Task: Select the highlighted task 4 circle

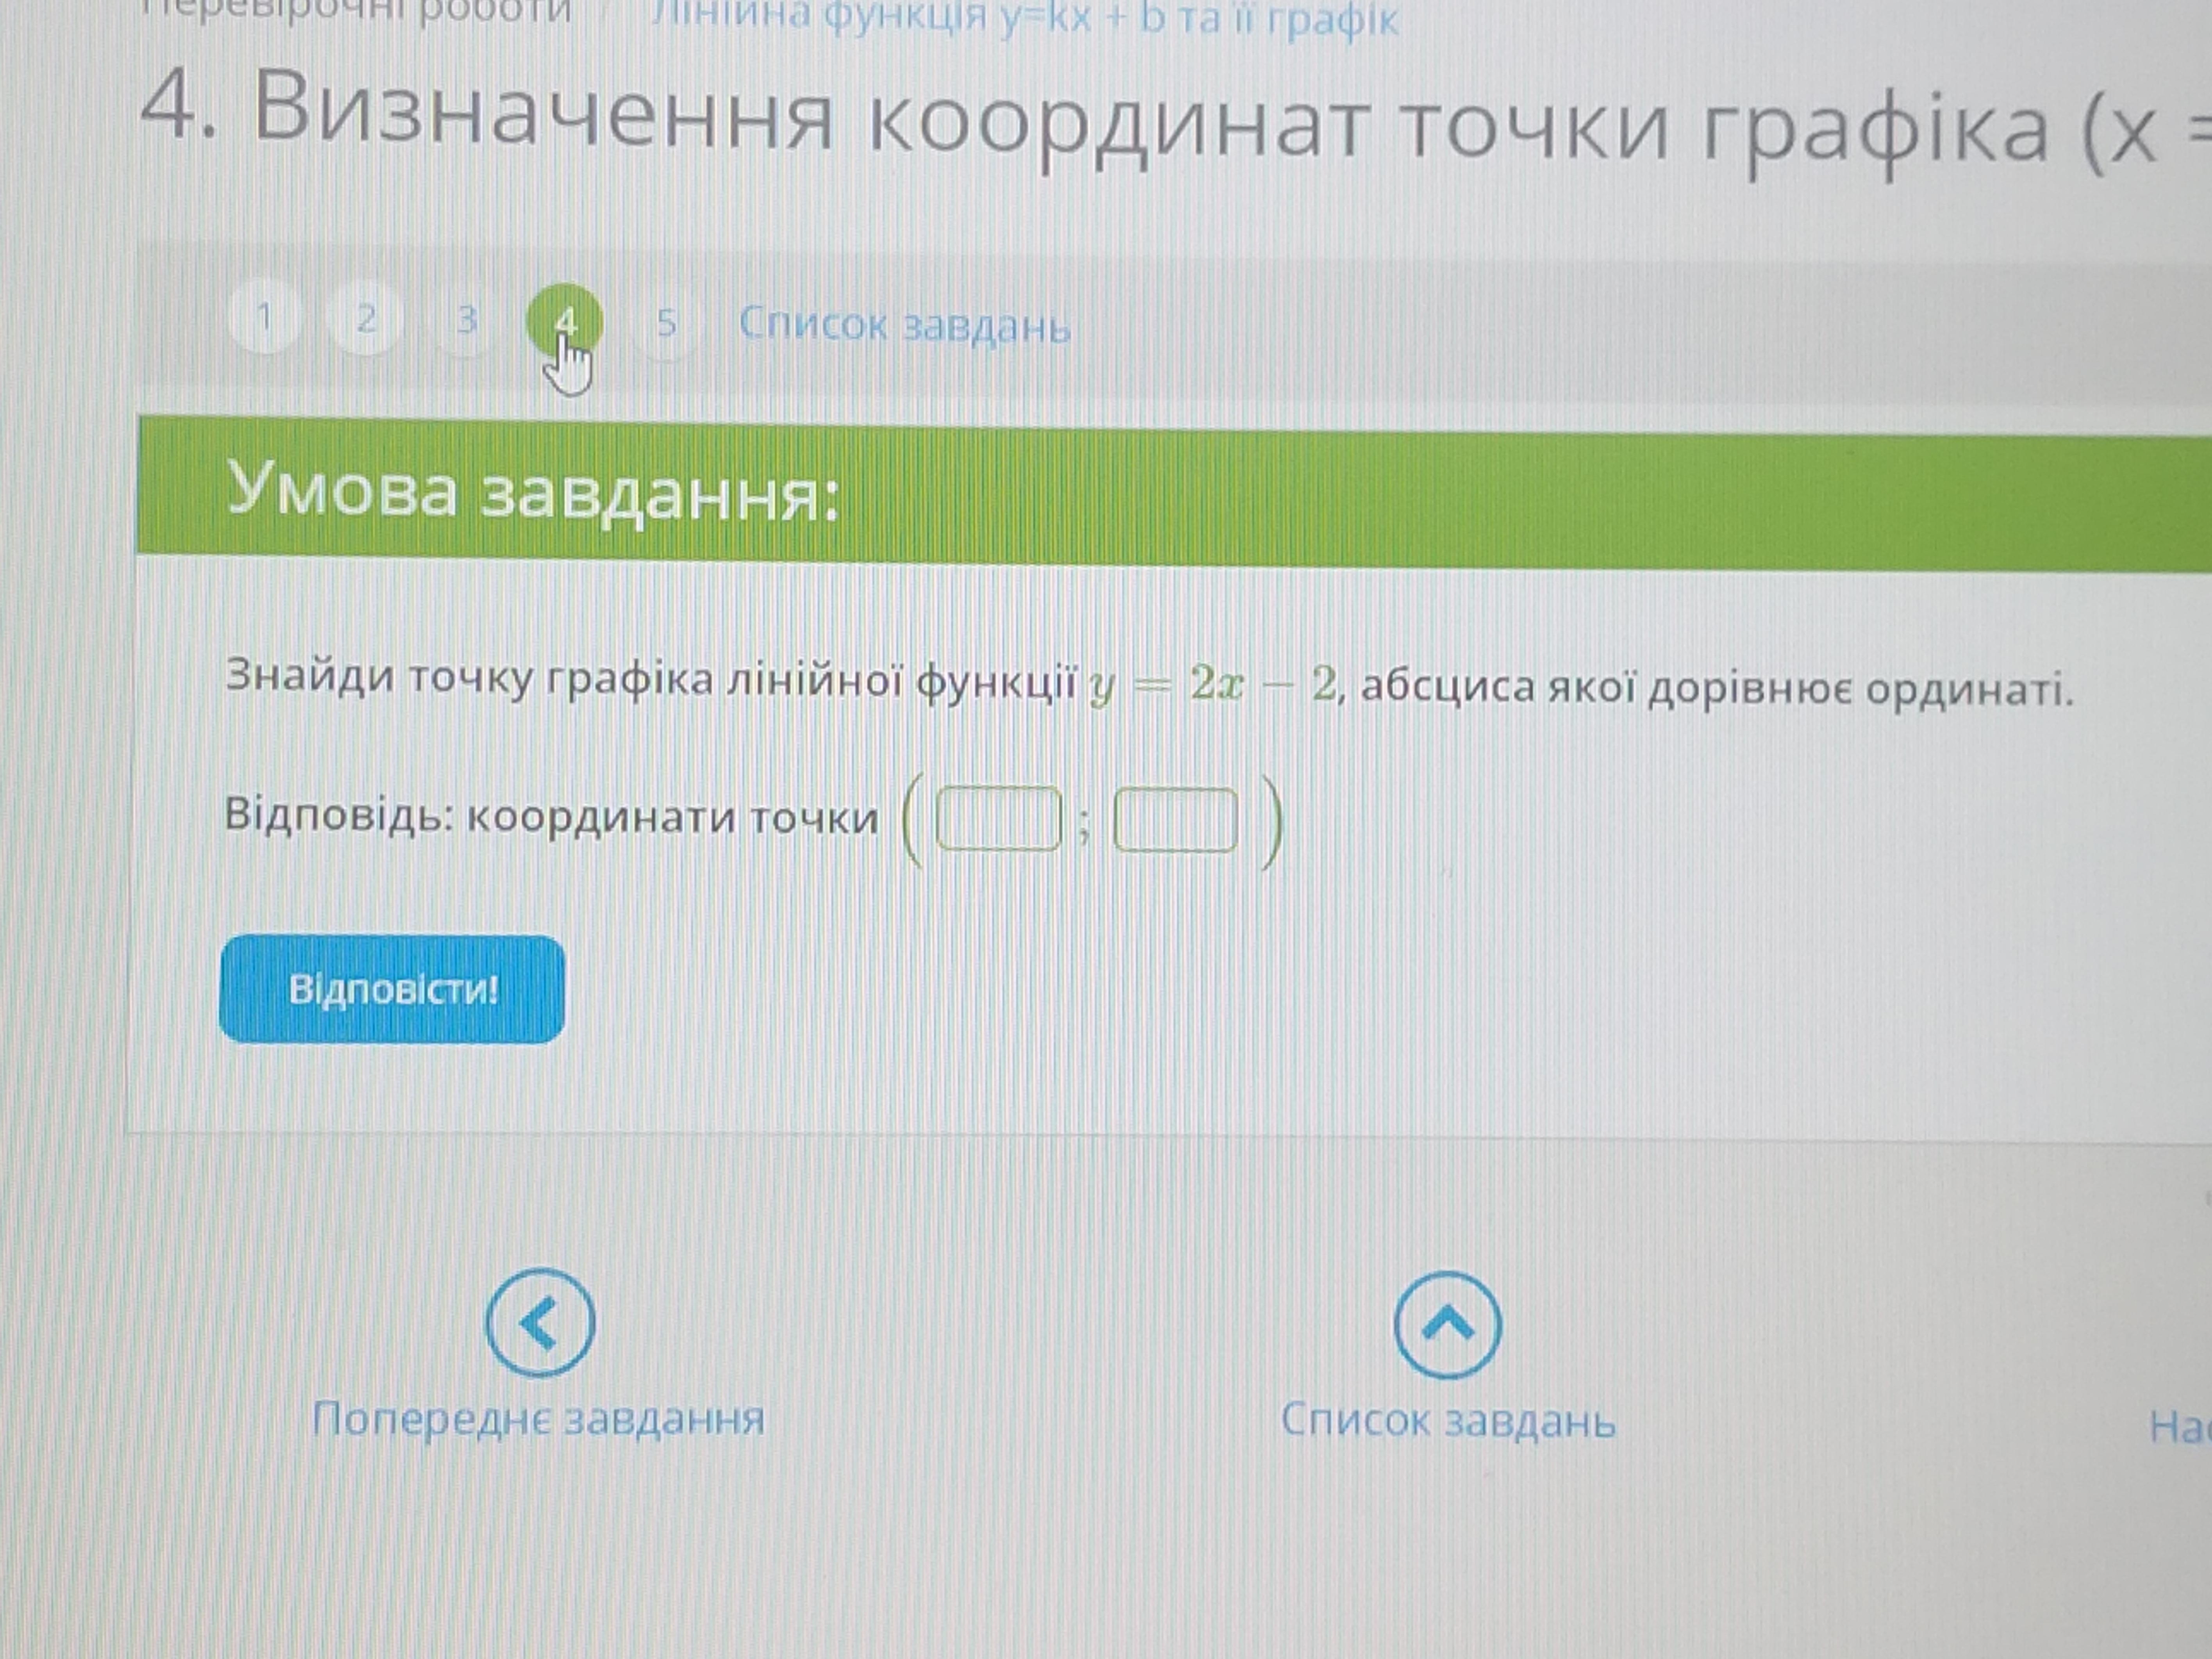Action: (565, 321)
